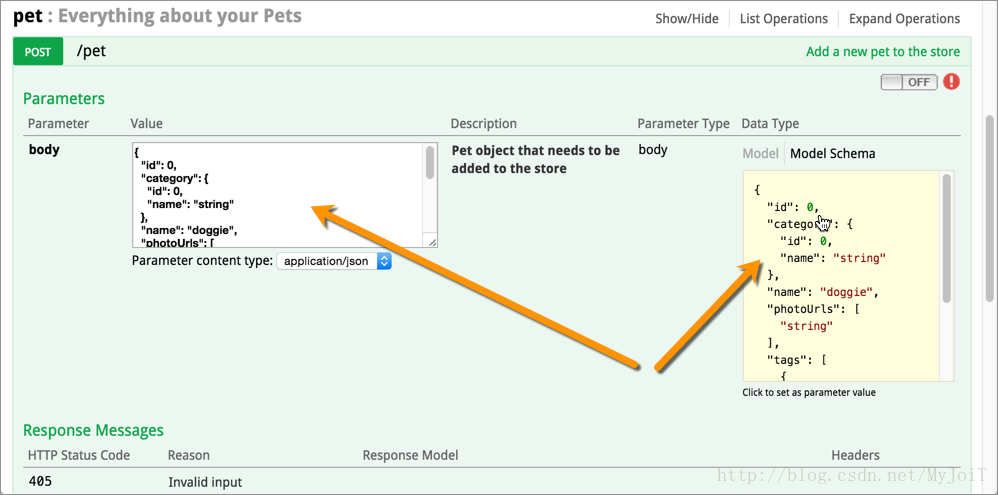This screenshot has height=495, width=998.
Task: Click the List Operations link
Action: click(x=784, y=18)
